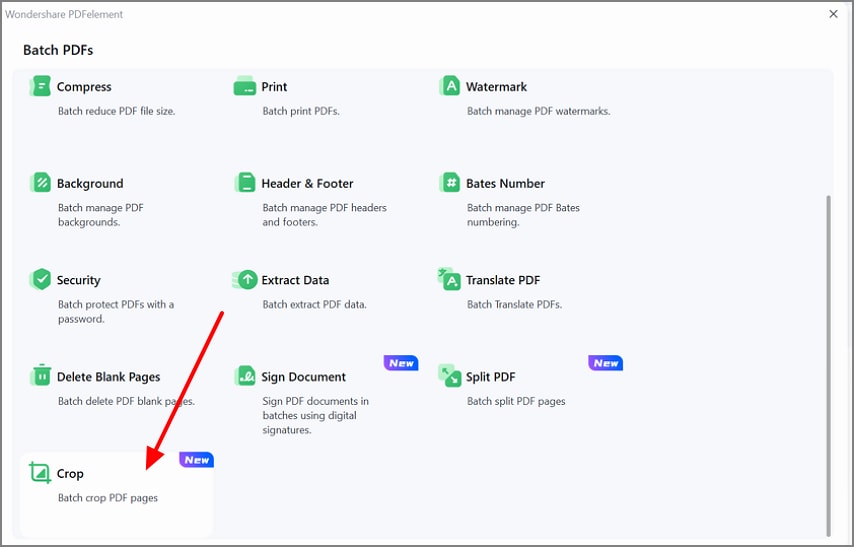Close the Wondershare PDFelement dialog
The height and width of the screenshot is (547, 854).
pyautogui.click(x=834, y=14)
